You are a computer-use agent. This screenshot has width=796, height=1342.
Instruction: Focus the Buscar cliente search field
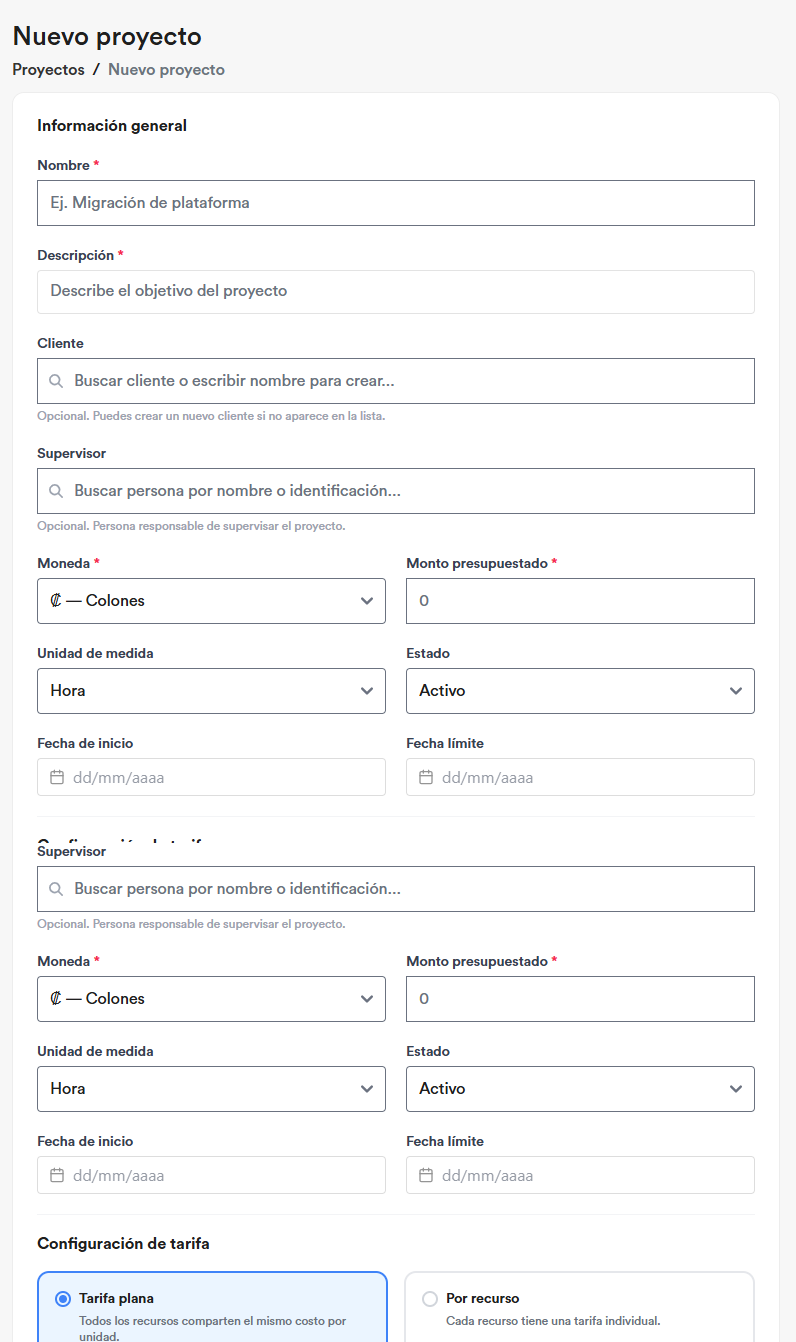396,381
